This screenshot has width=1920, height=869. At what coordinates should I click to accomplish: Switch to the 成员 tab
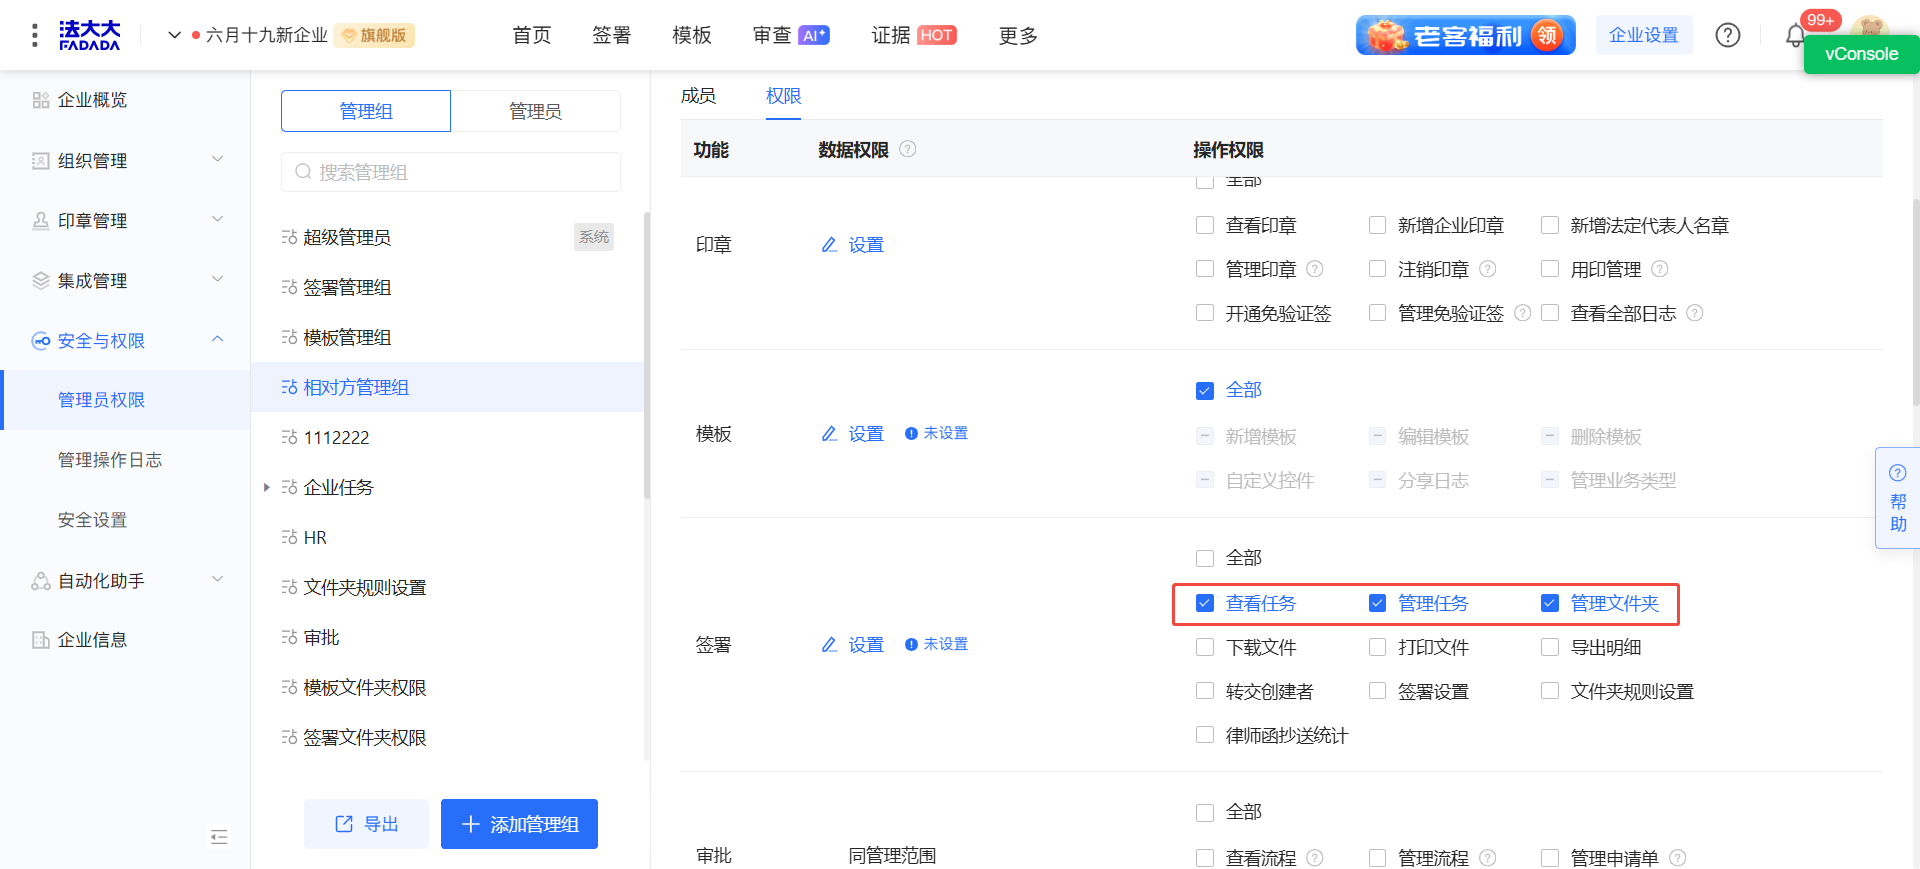tap(698, 96)
